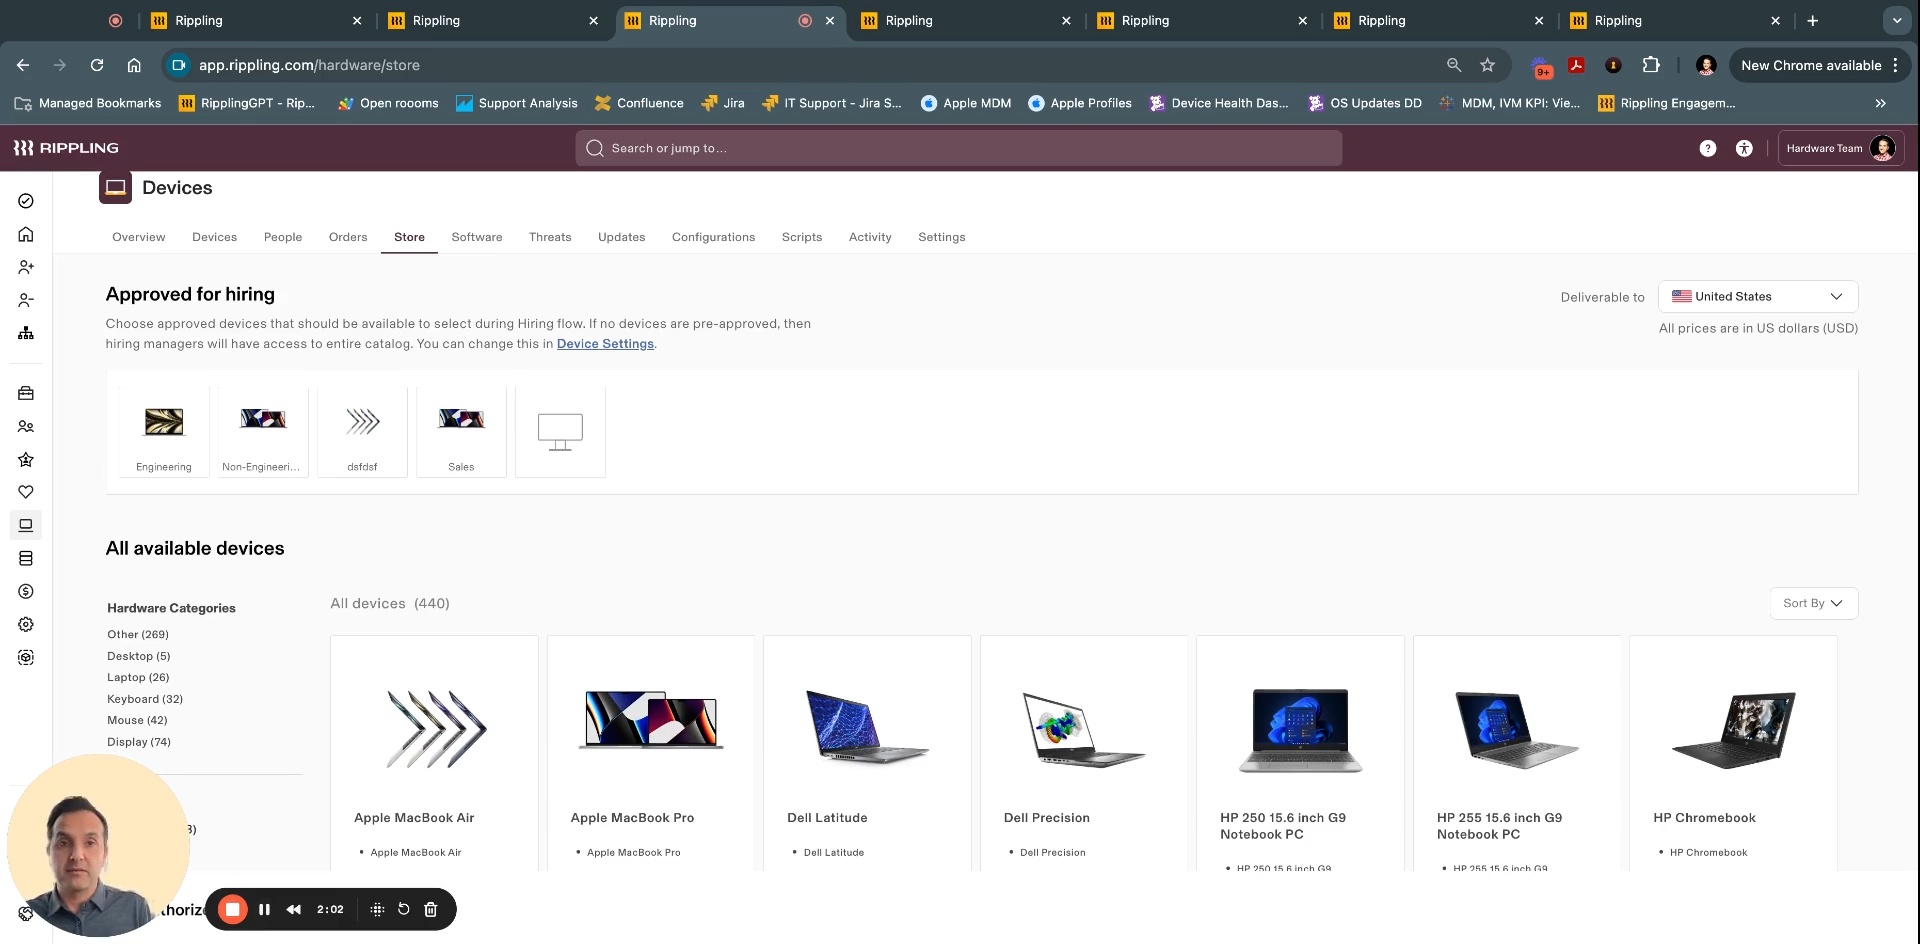Restart the recording
Image resolution: width=1920 pixels, height=944 pixels.
tap(404, 909)
